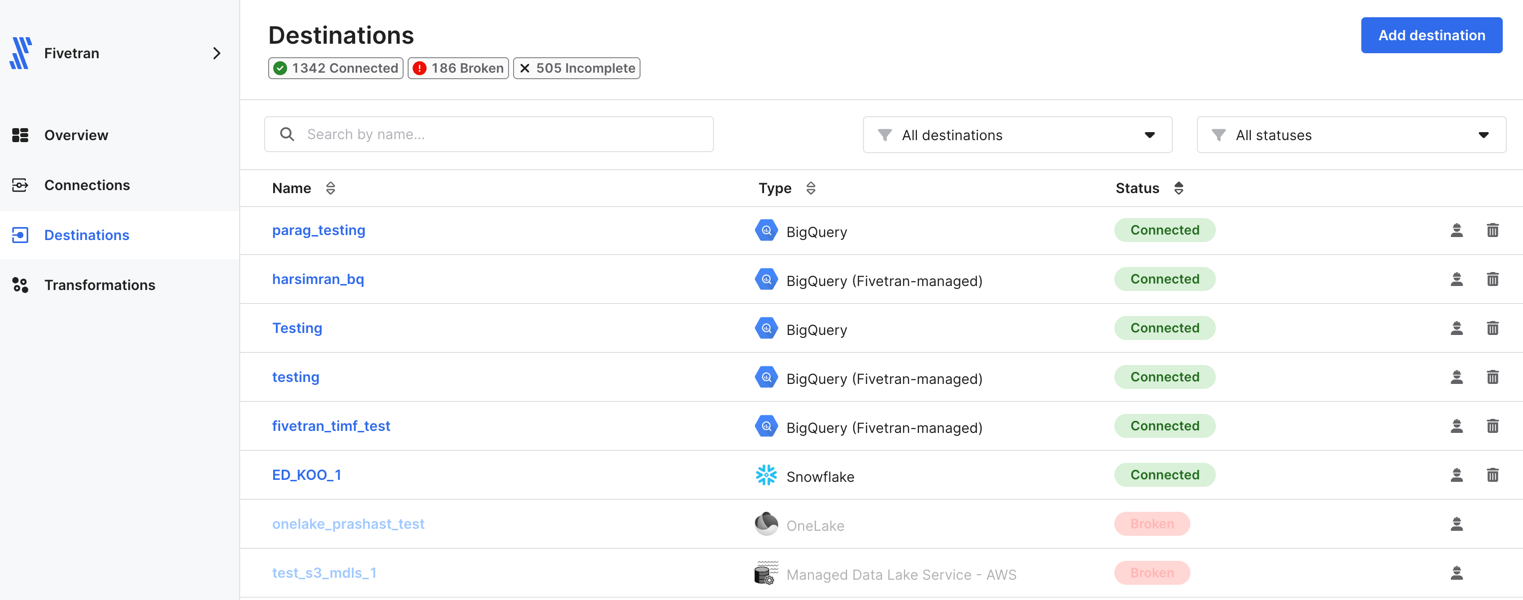The image size is (1523, 600).
Task: Open the All destinations dropdown
Action: (1017, 135)
